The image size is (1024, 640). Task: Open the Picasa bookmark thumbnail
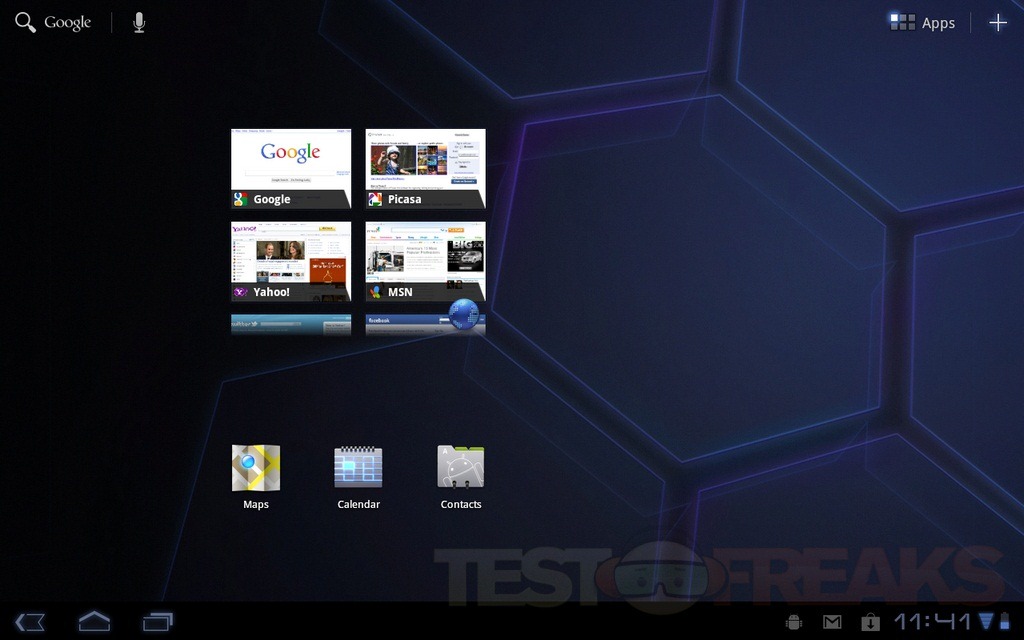pyautogui.click(x=425, y=167)
